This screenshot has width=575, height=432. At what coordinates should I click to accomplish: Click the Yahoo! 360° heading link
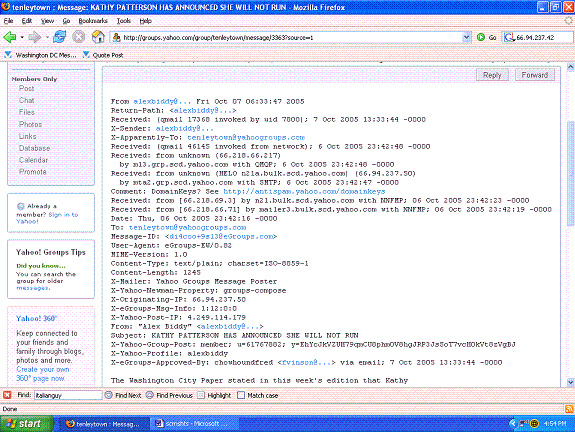click(x=37, y=318)
